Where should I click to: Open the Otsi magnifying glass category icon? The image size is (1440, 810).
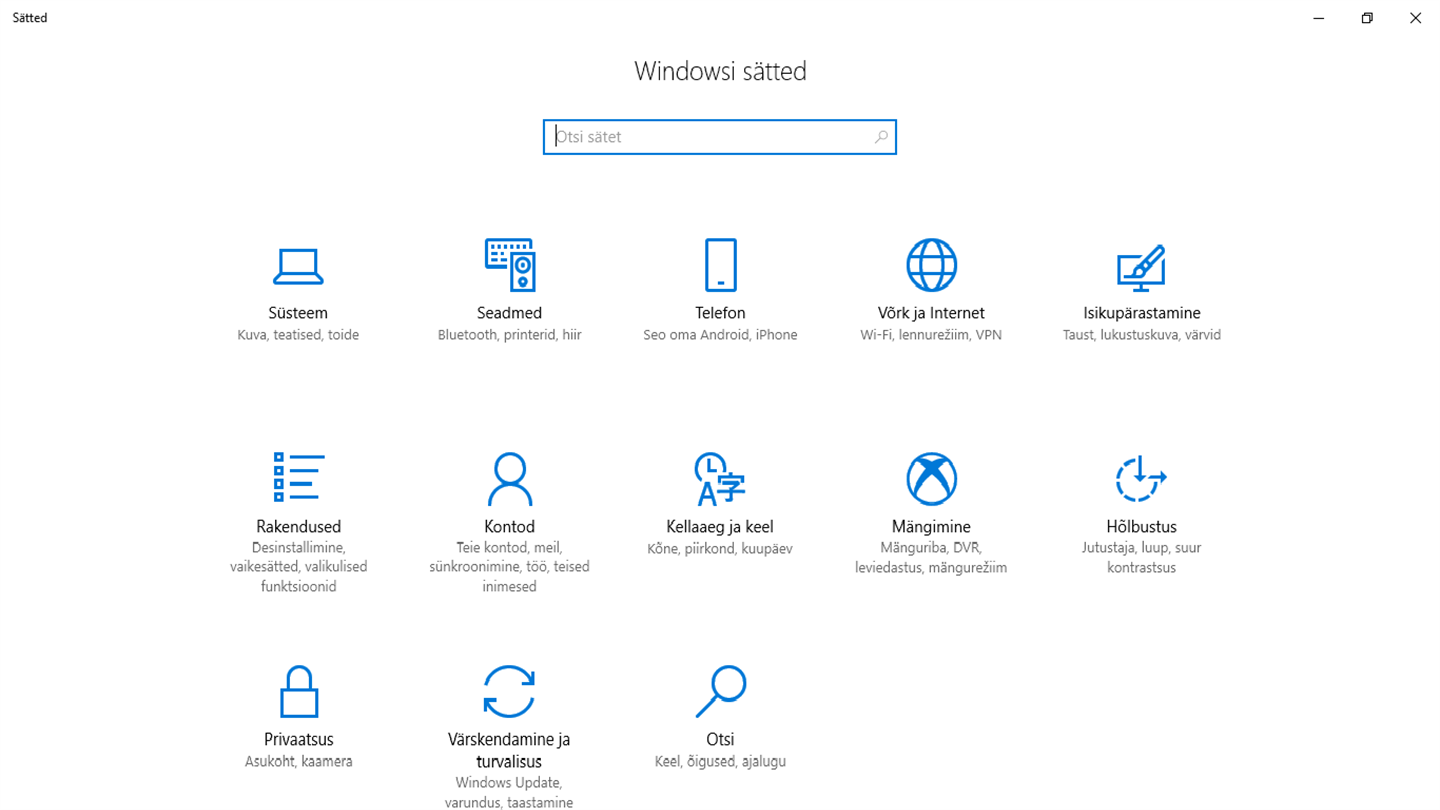(x=720, y=692)
